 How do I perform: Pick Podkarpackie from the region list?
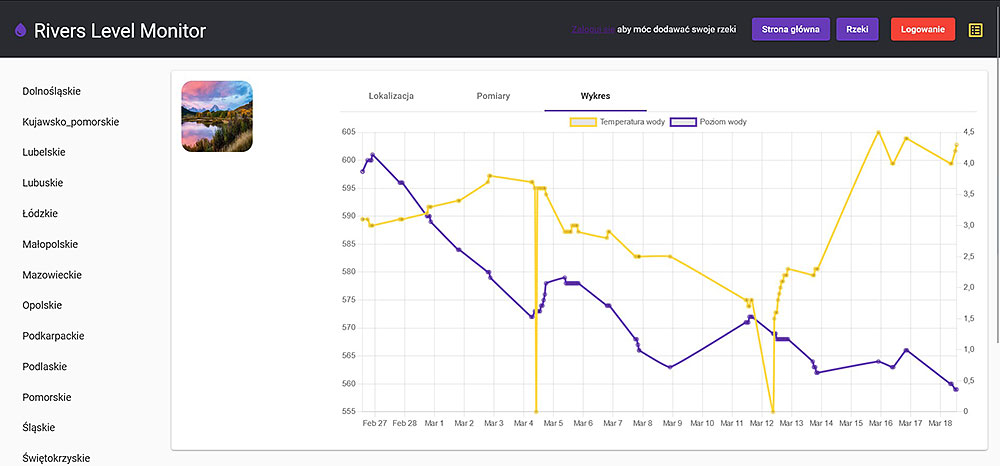point(53,336)
